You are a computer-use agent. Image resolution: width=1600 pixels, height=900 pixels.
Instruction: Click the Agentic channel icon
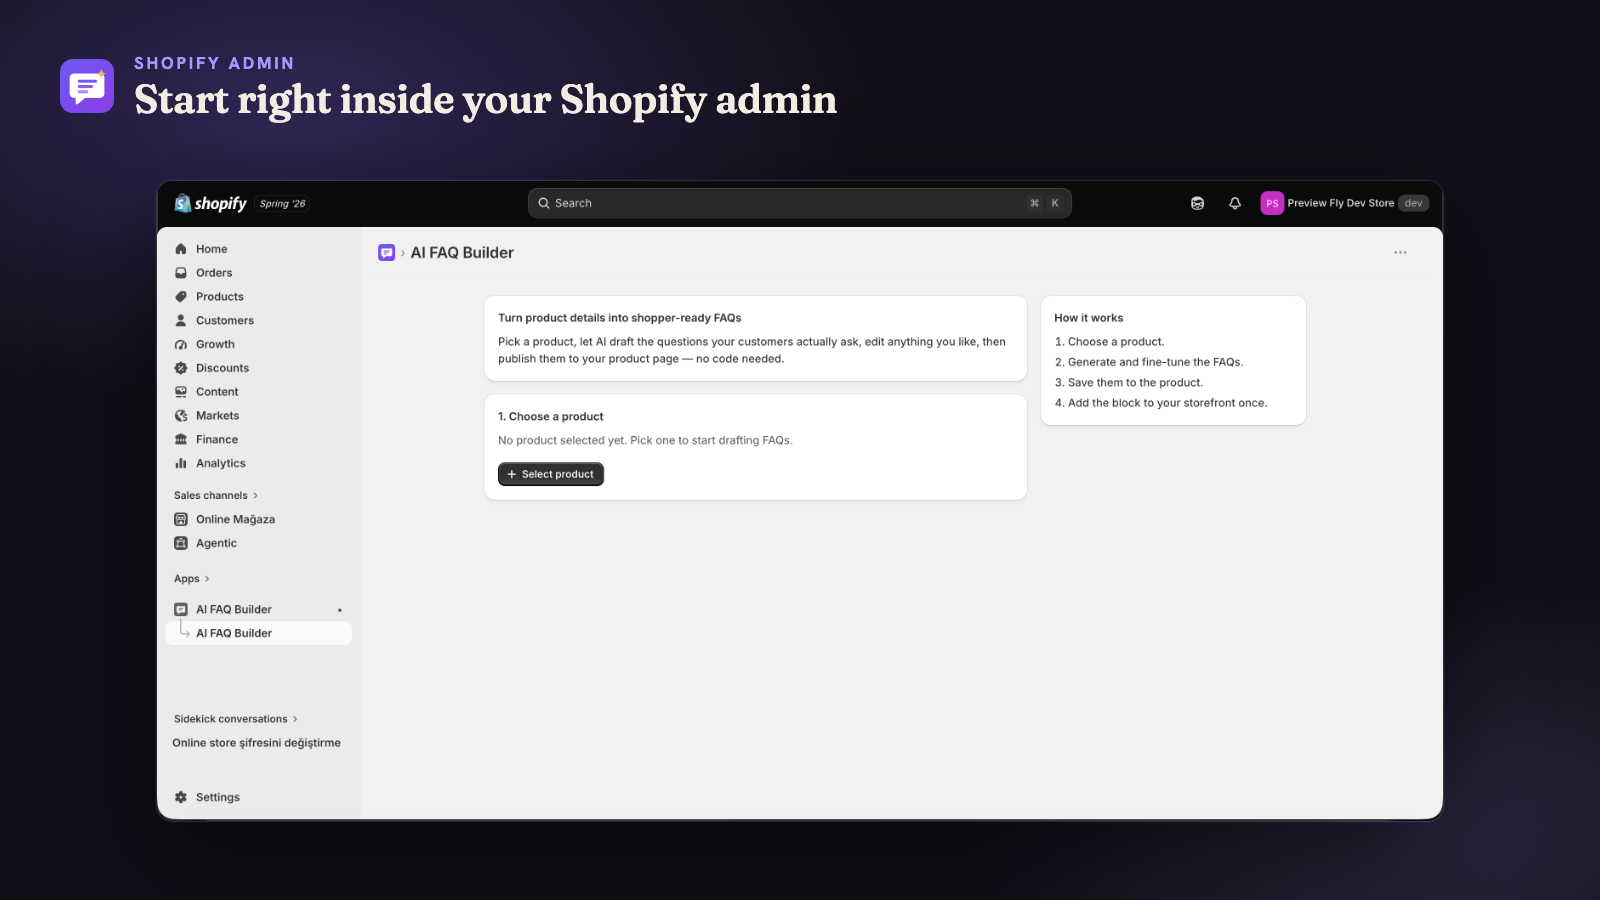(x=181, y=544)
